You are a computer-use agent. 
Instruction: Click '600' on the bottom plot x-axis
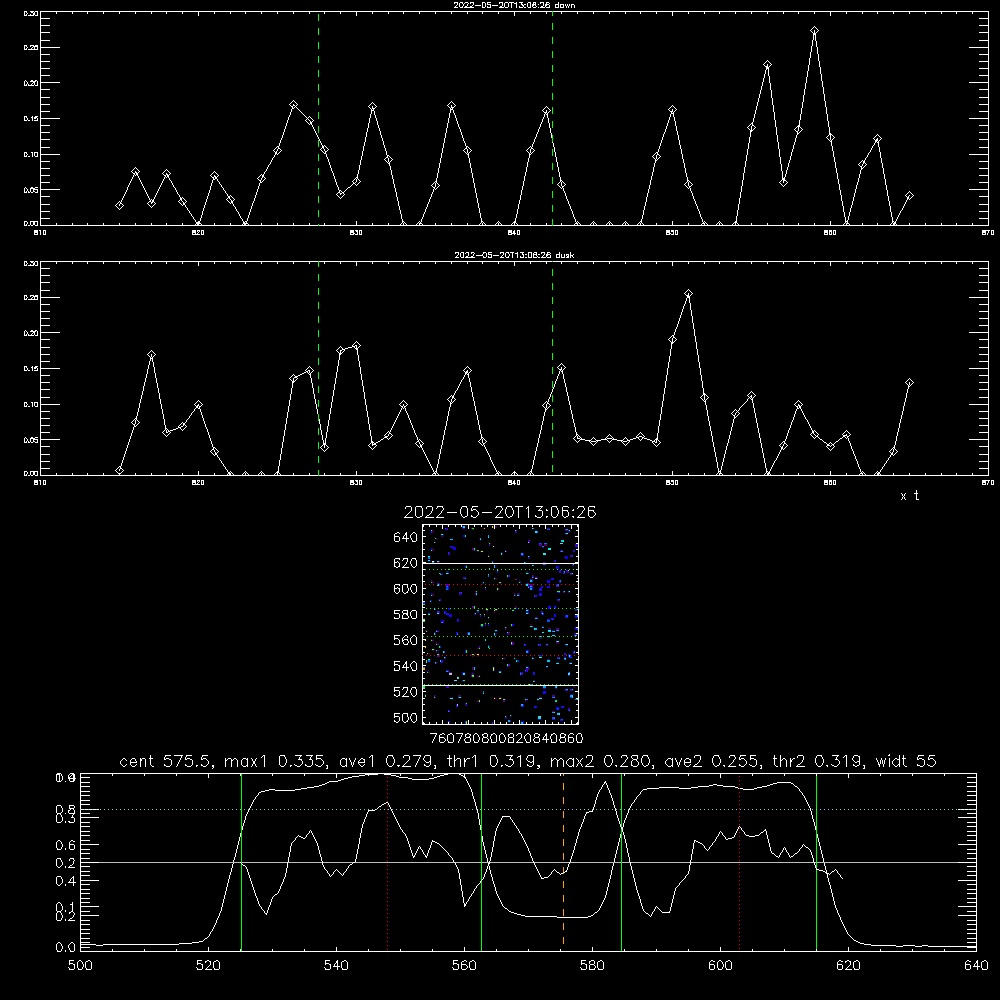click(x=720, y=966)
